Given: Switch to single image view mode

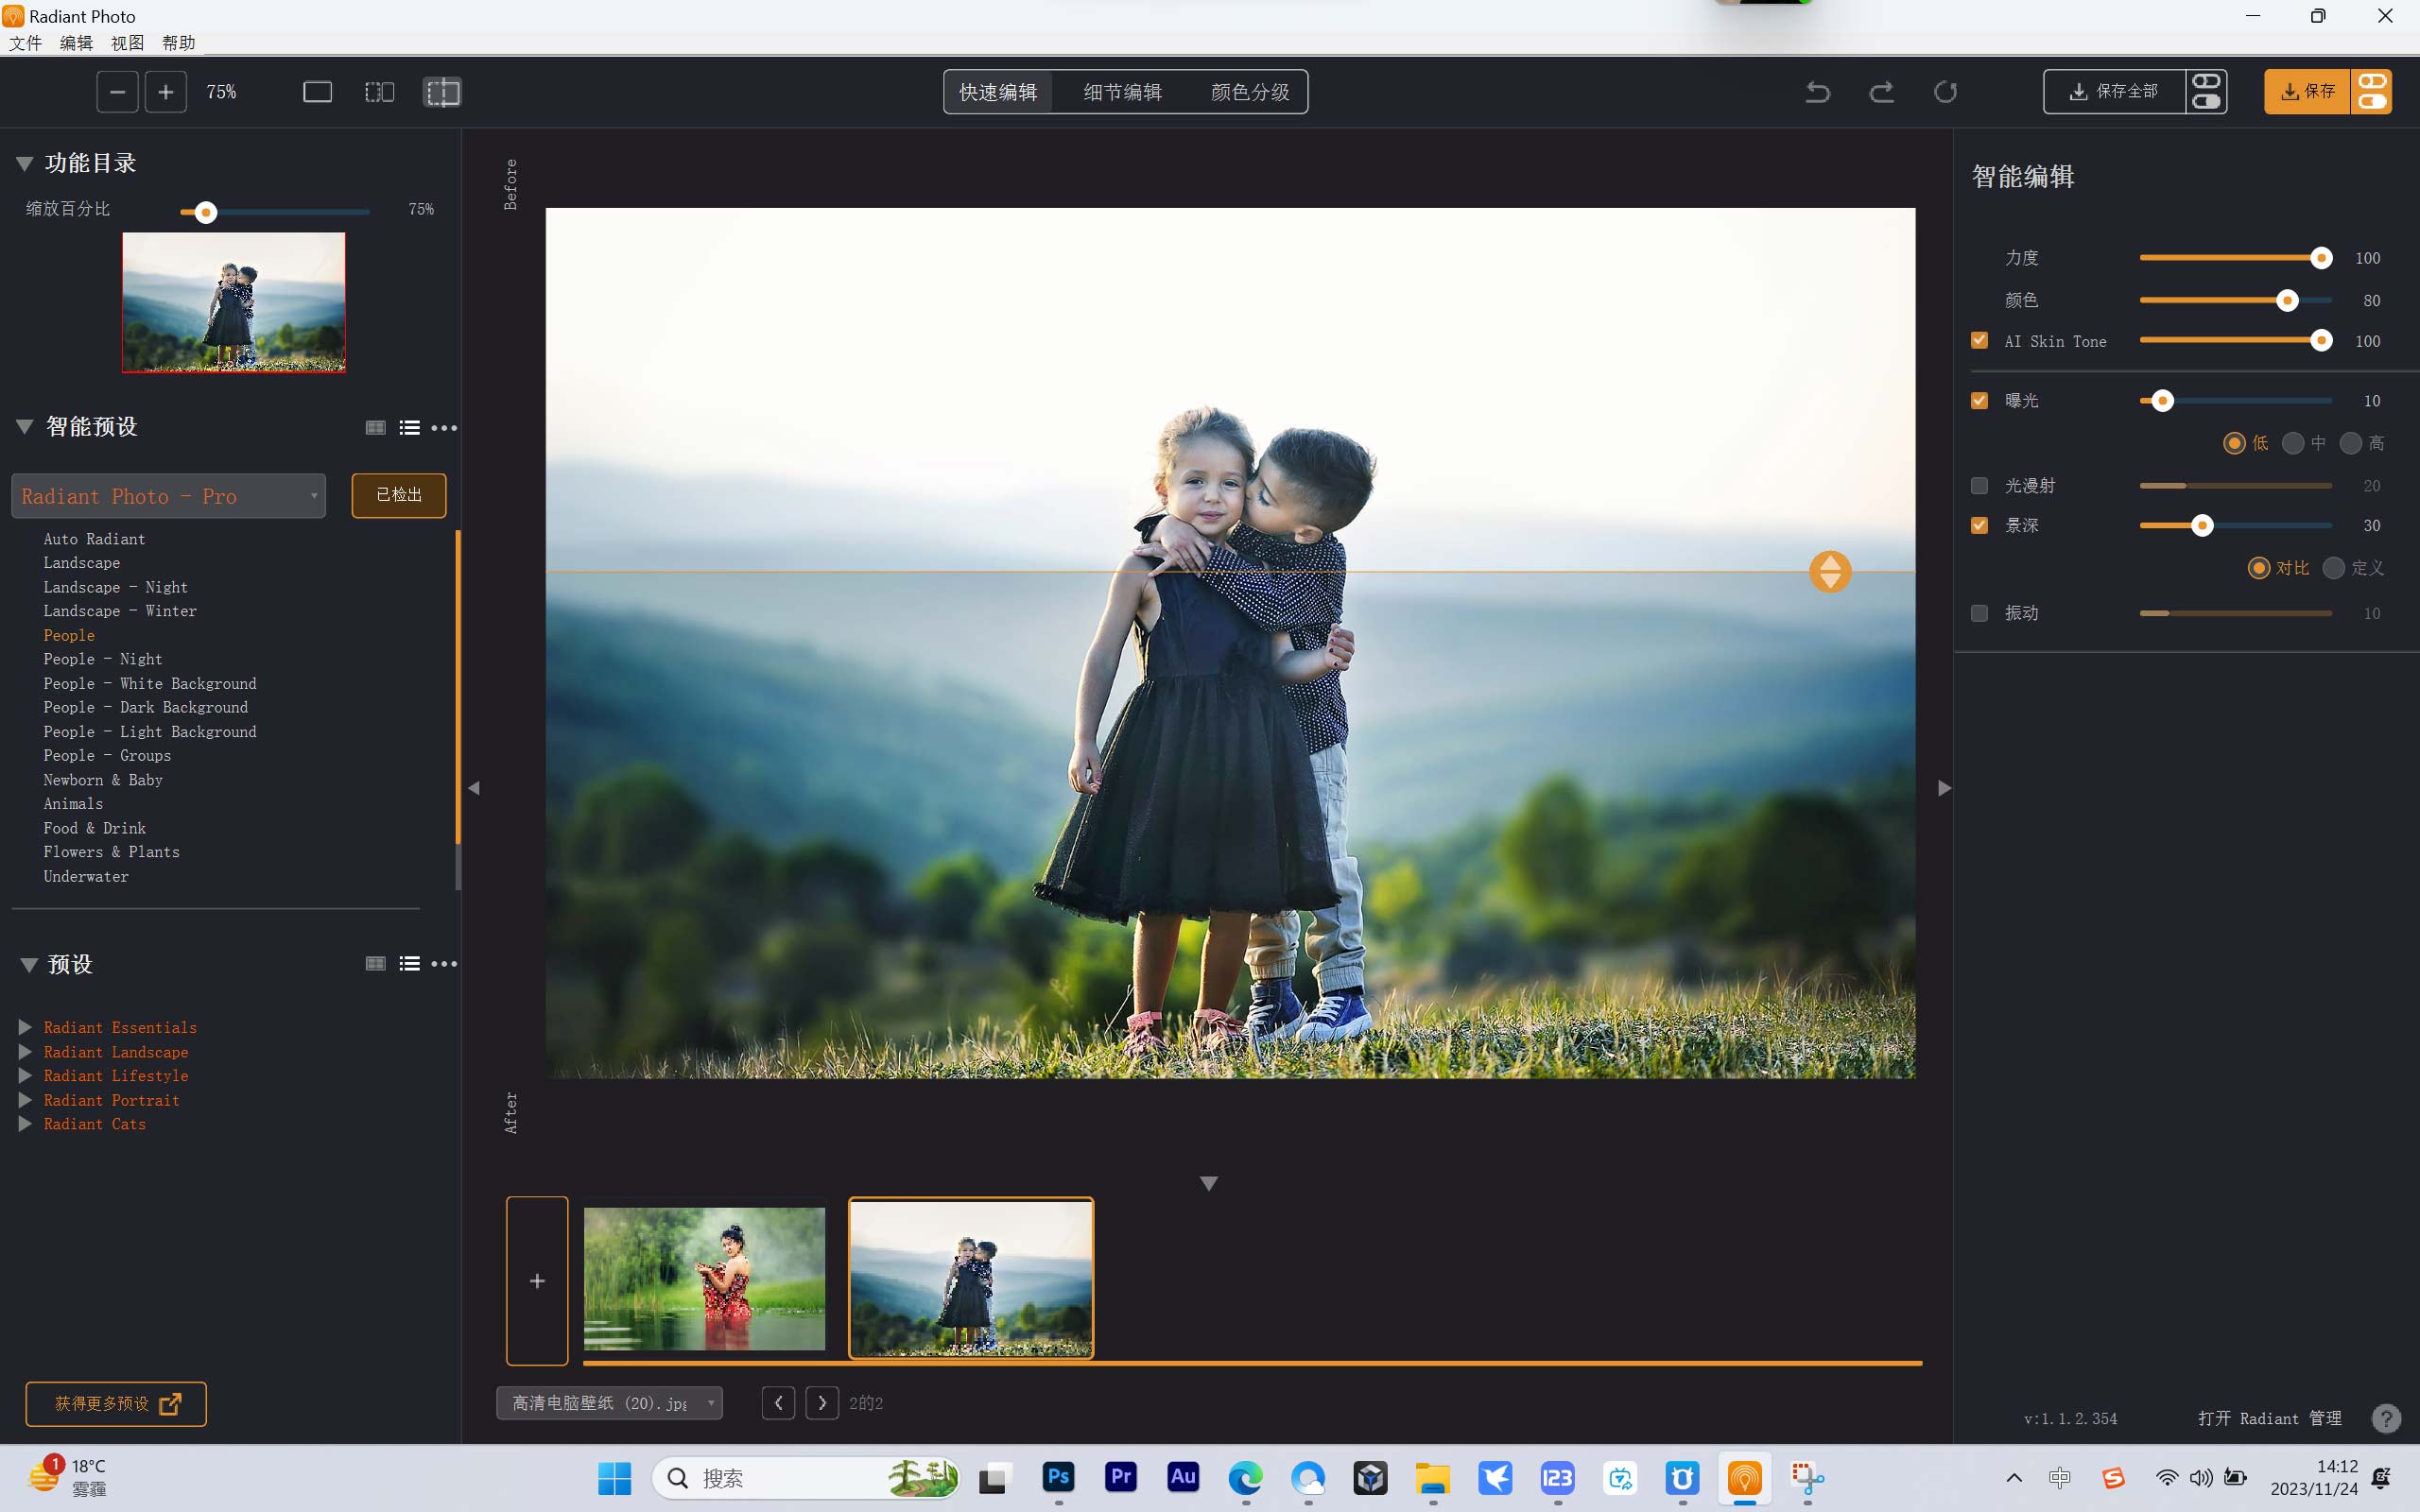Looking at the screenshot, I should click(x=317, y=92).
